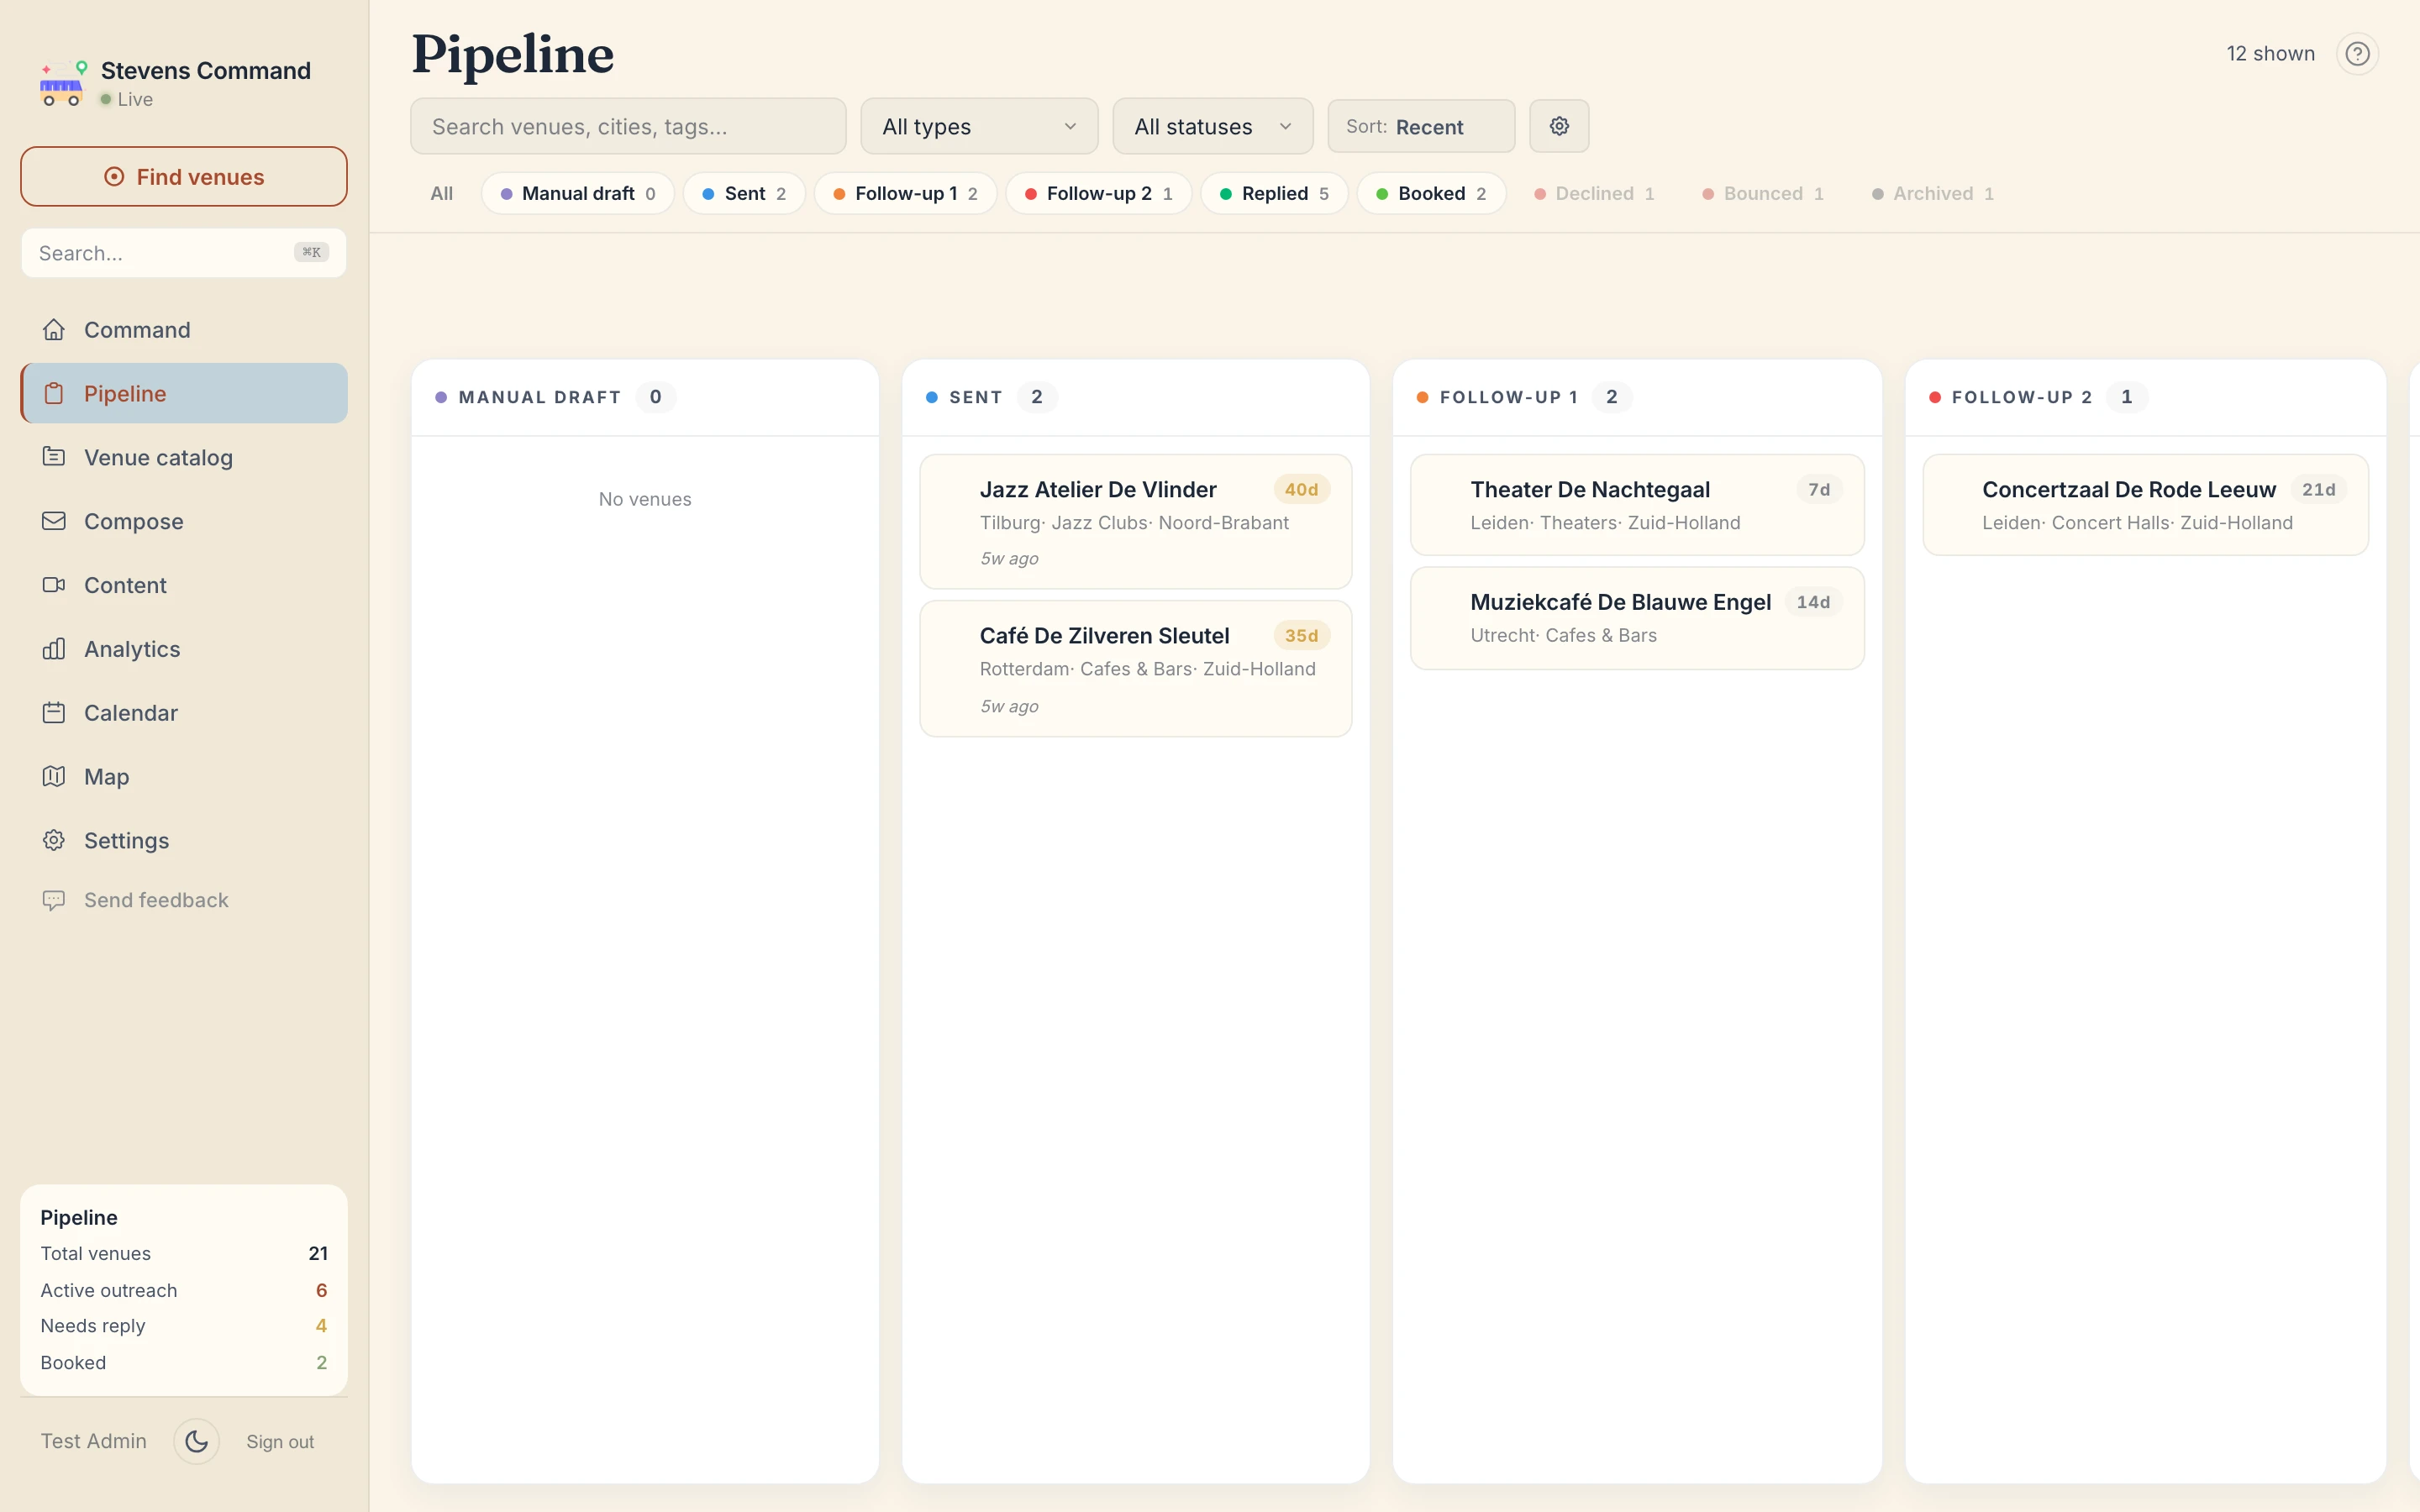This screenshot has width=2420, height=1512.
Task: Open Content section in sidebar
Action: (x=125, y=585)
